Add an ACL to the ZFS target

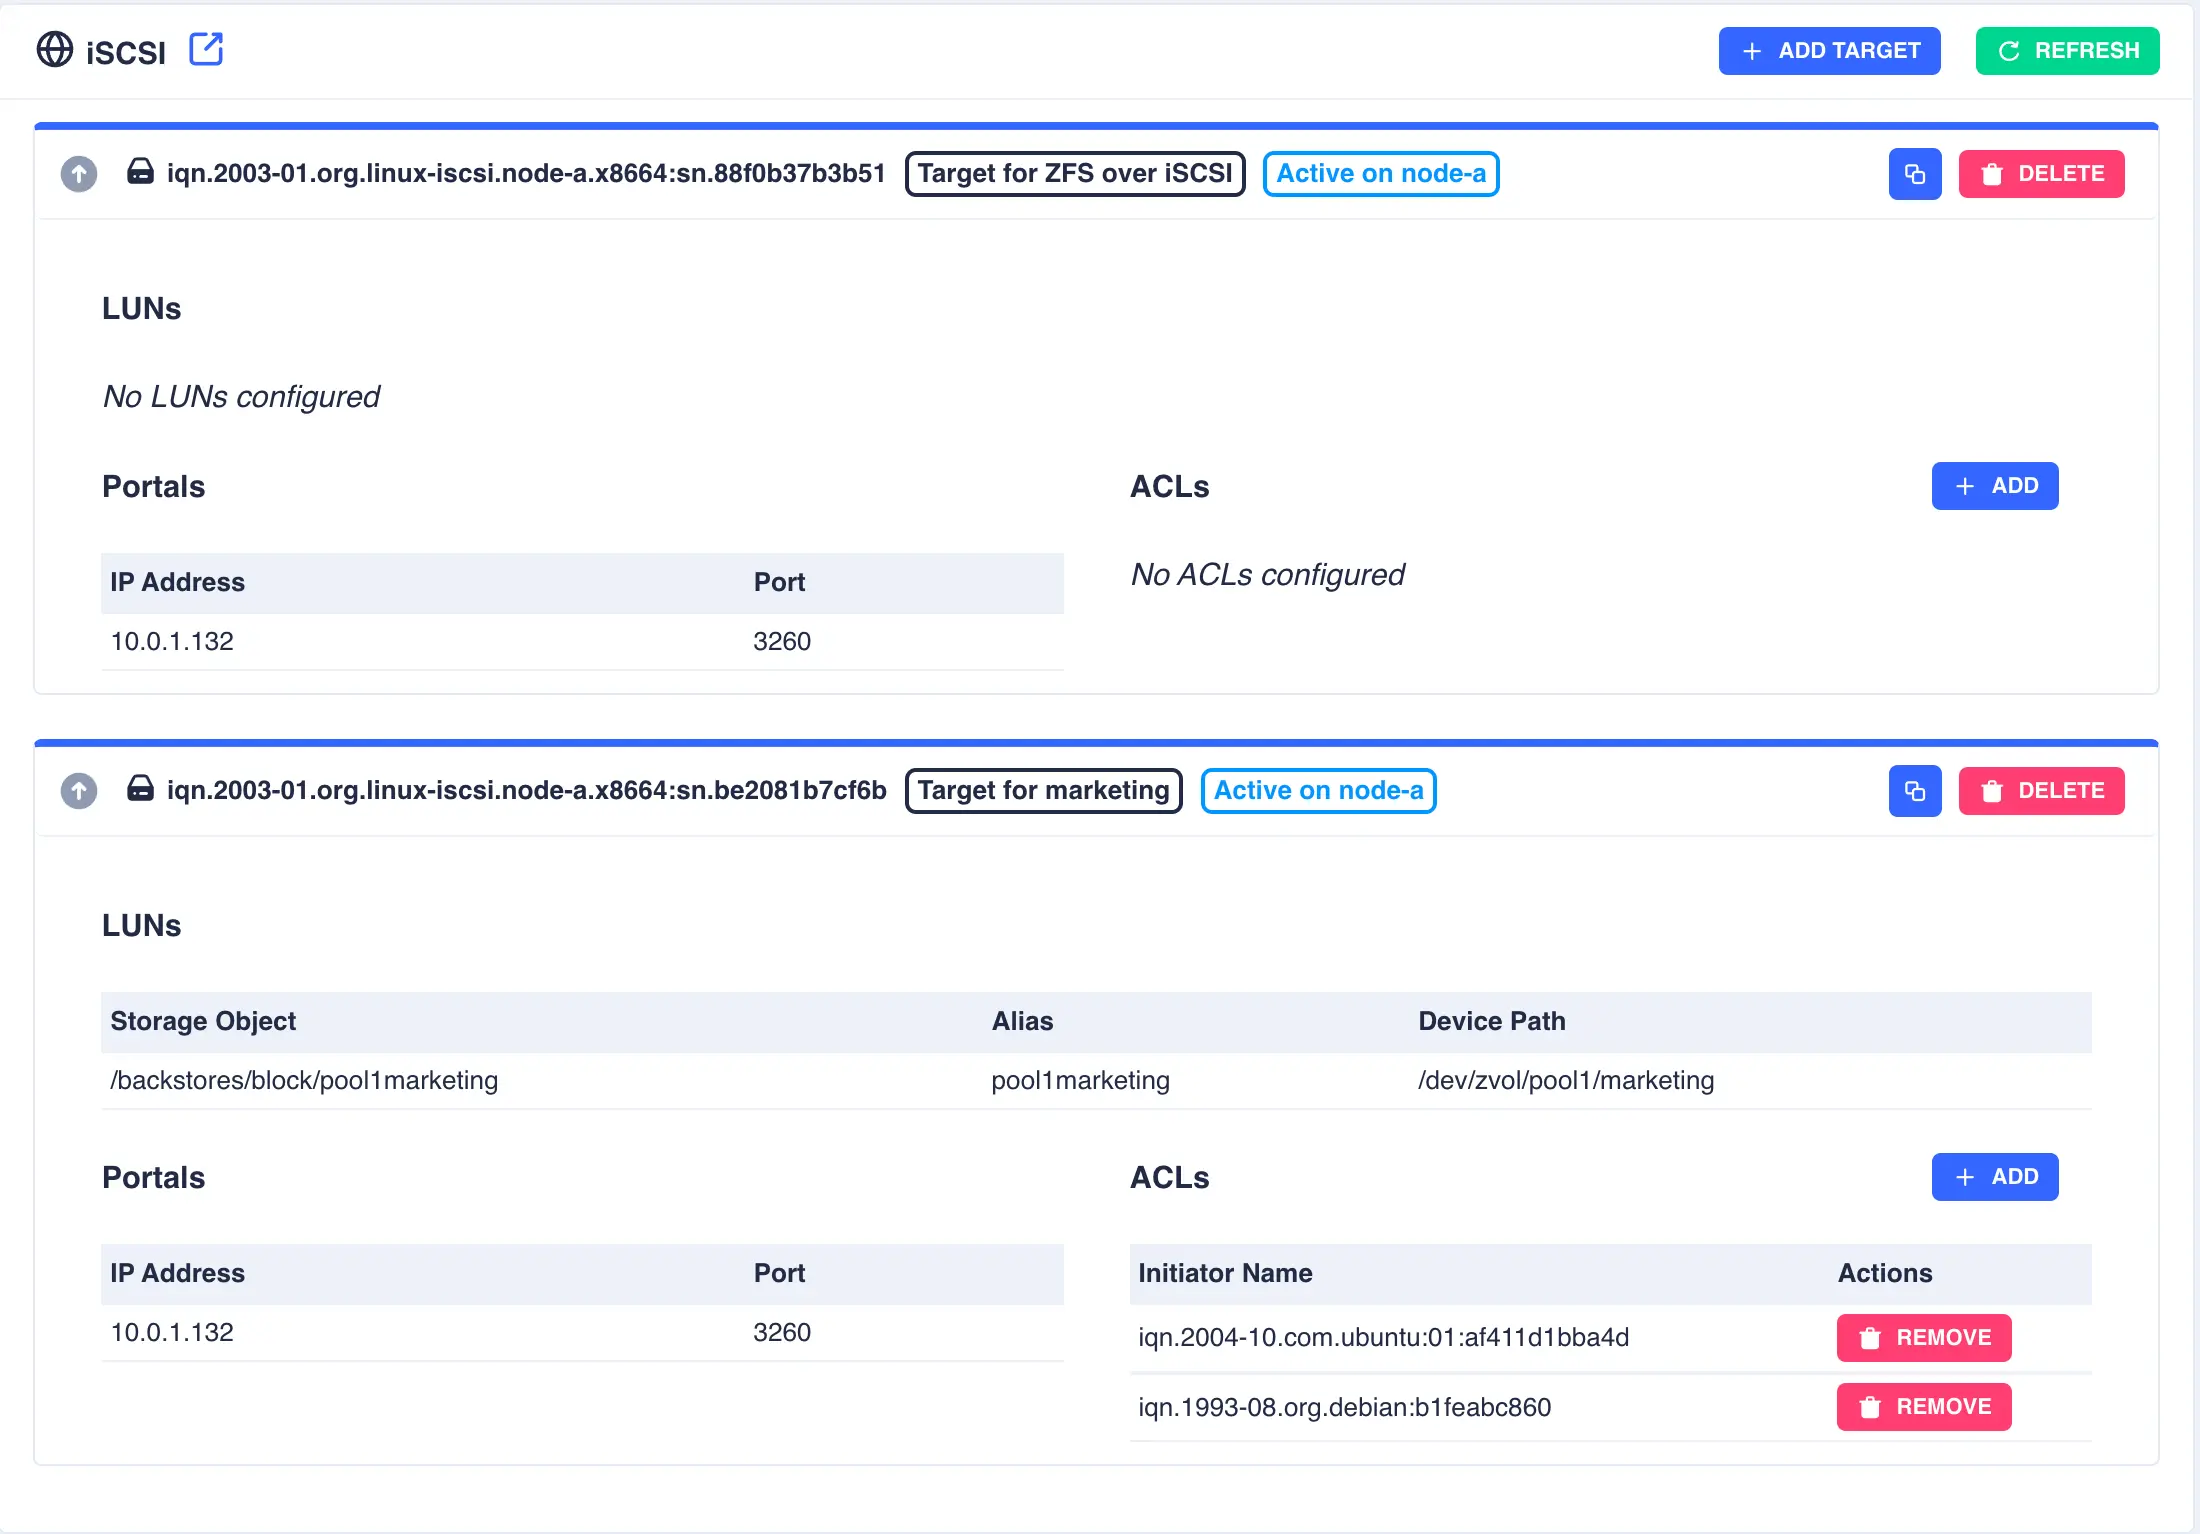pyautogui.click(x=1994, y=486)
